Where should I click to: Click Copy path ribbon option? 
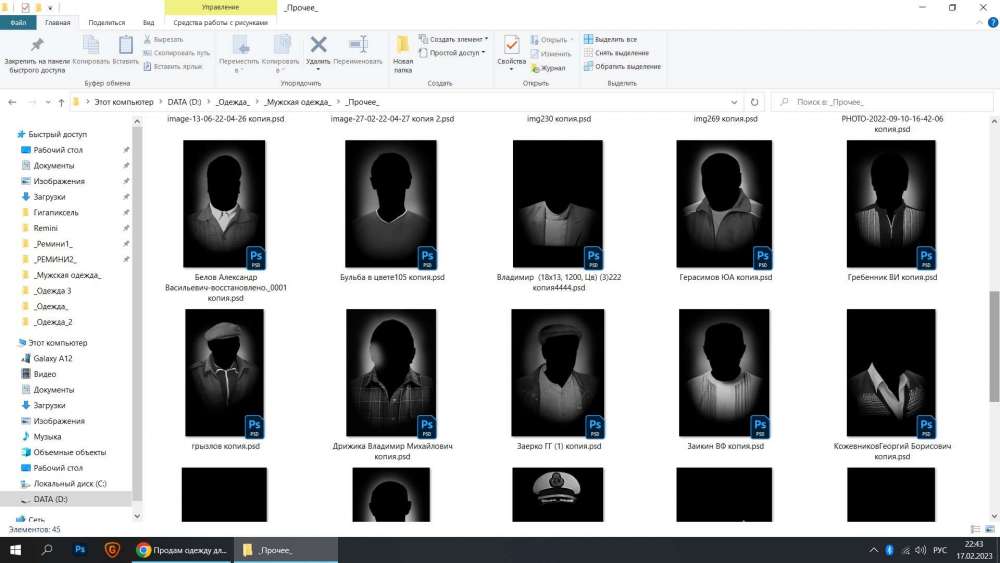(x=177, y=53)
